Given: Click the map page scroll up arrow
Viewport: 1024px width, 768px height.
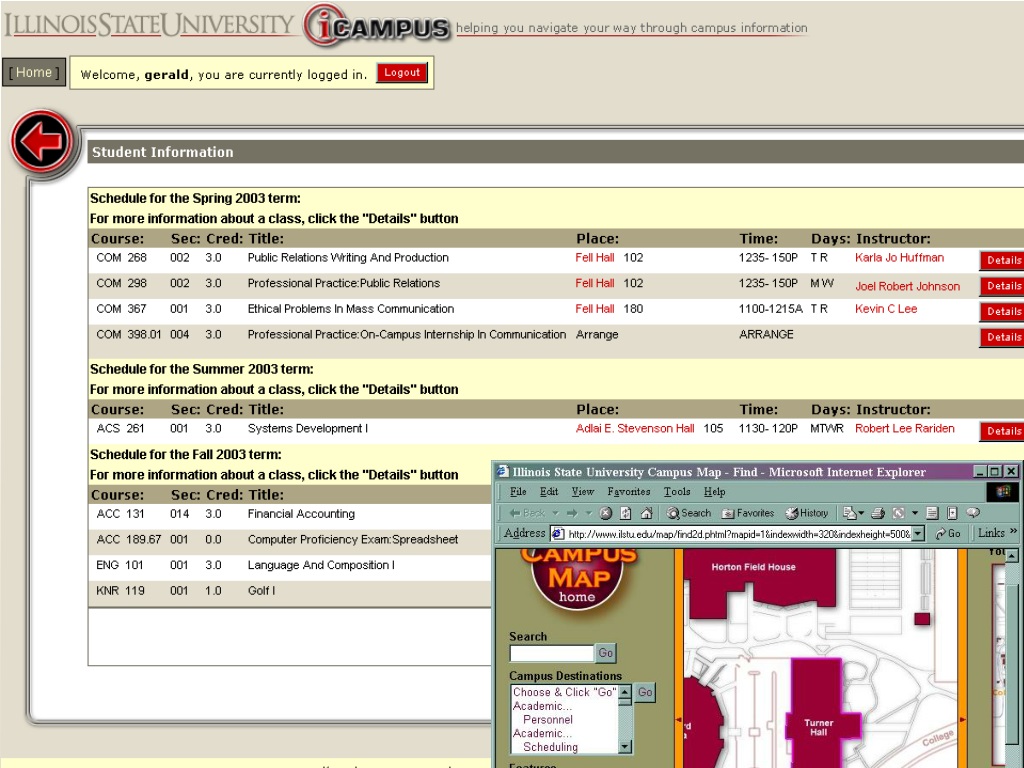Looking at the screenshot, I should pyautogui.click(x=1012, y=556).
